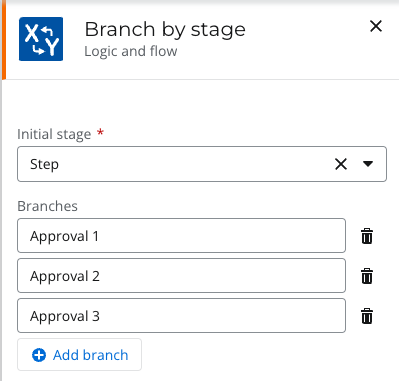Edit the Approval 1 branch name field
399x381 pixels.
point(181,236)
